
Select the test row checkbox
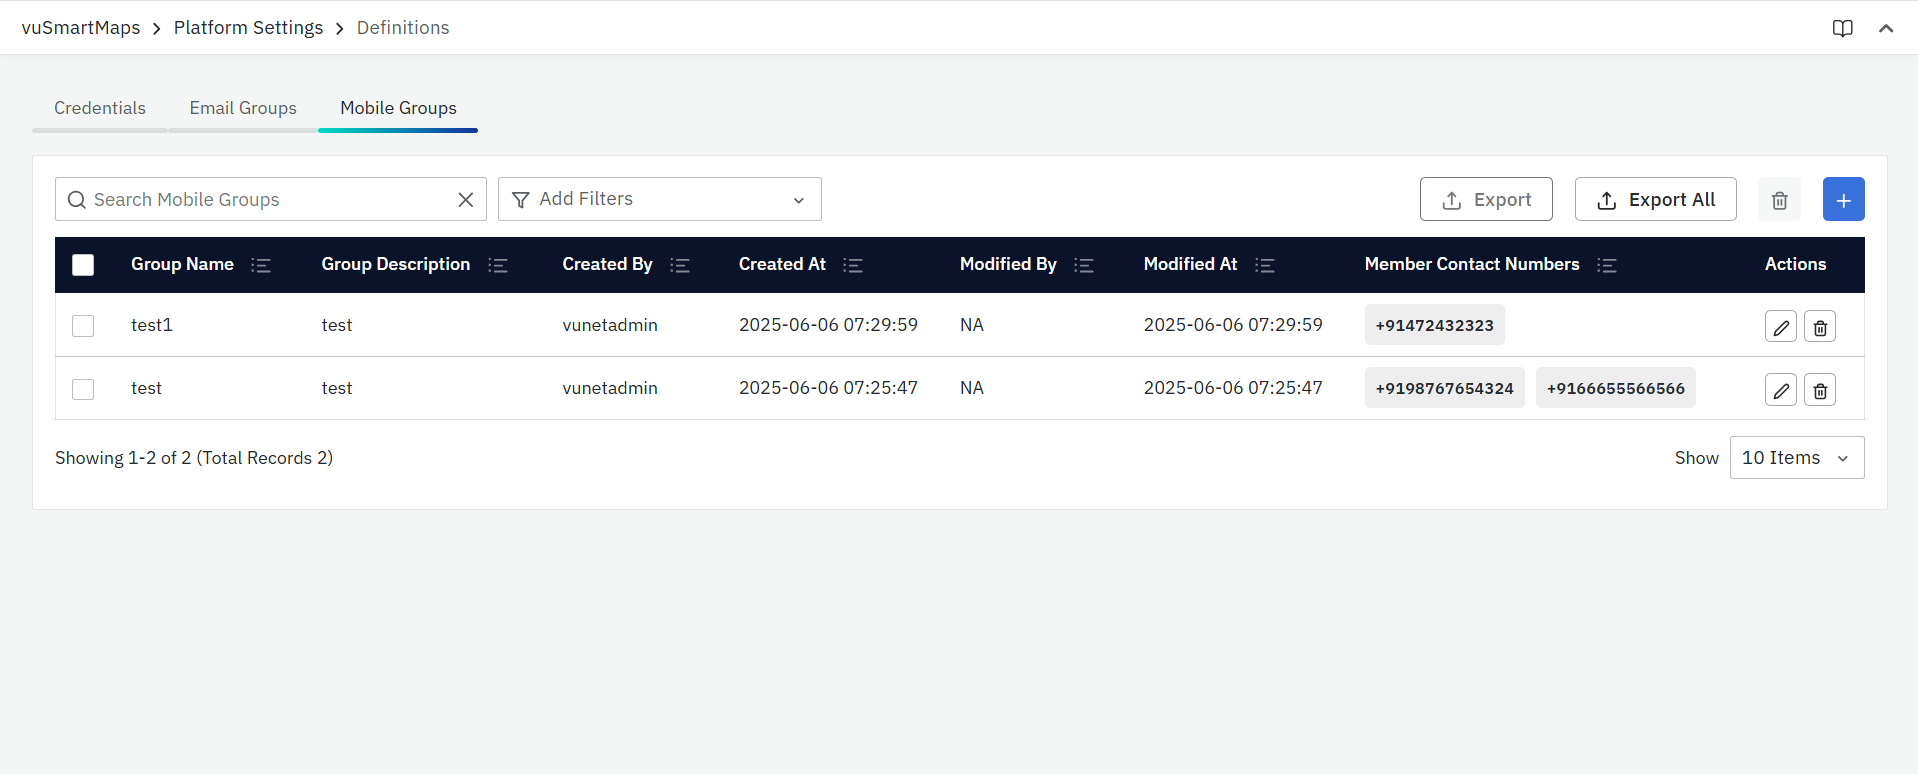coord(83,389)
